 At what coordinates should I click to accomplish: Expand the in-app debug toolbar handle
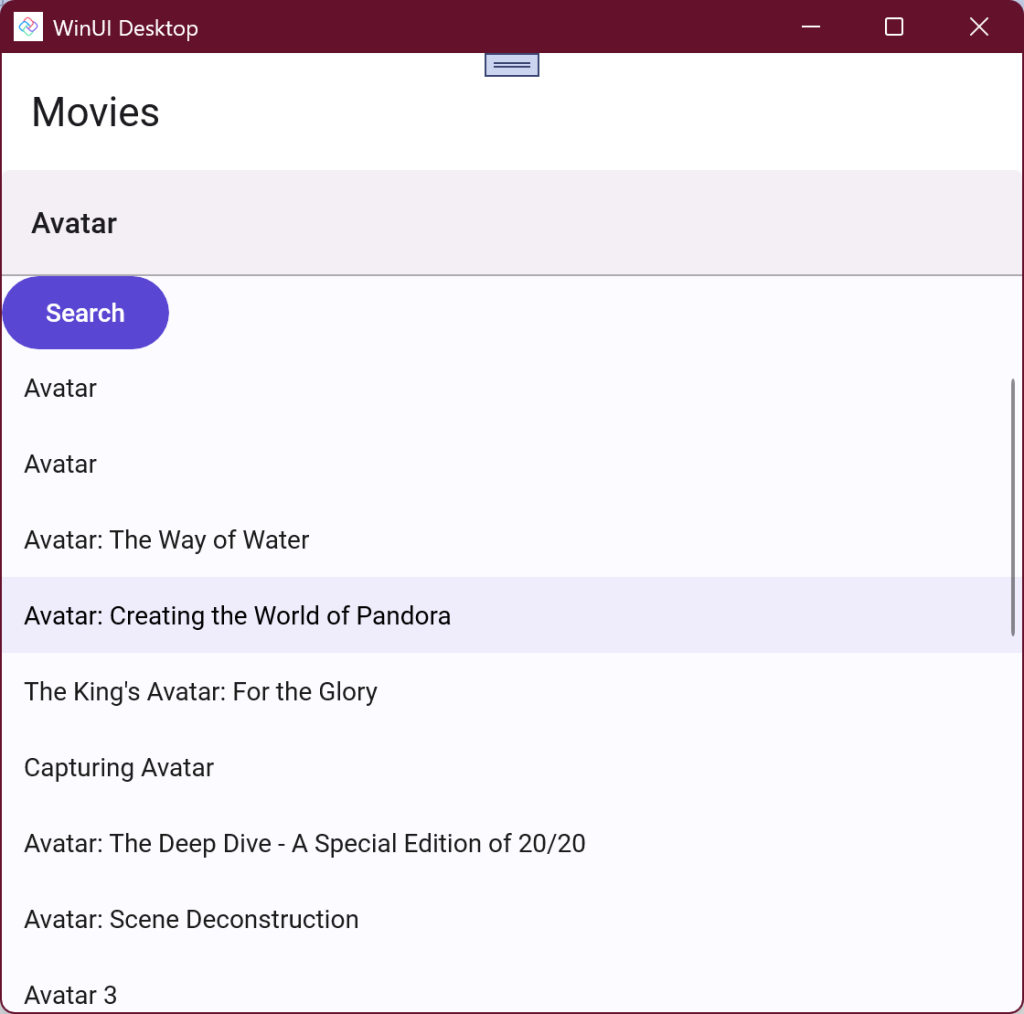[511, 65]
